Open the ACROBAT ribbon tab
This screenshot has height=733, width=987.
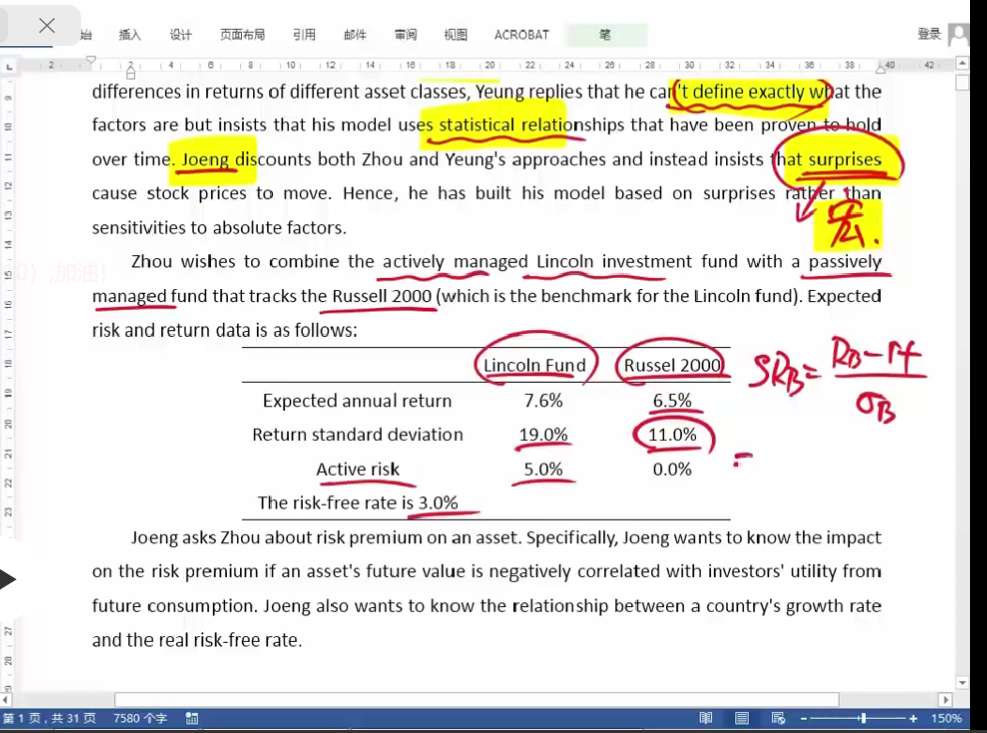coord(521,35)
